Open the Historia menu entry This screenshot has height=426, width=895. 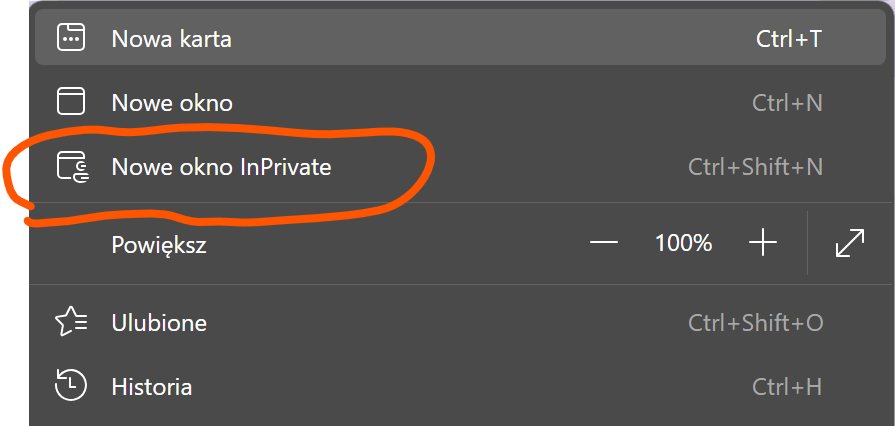point(151,386)
